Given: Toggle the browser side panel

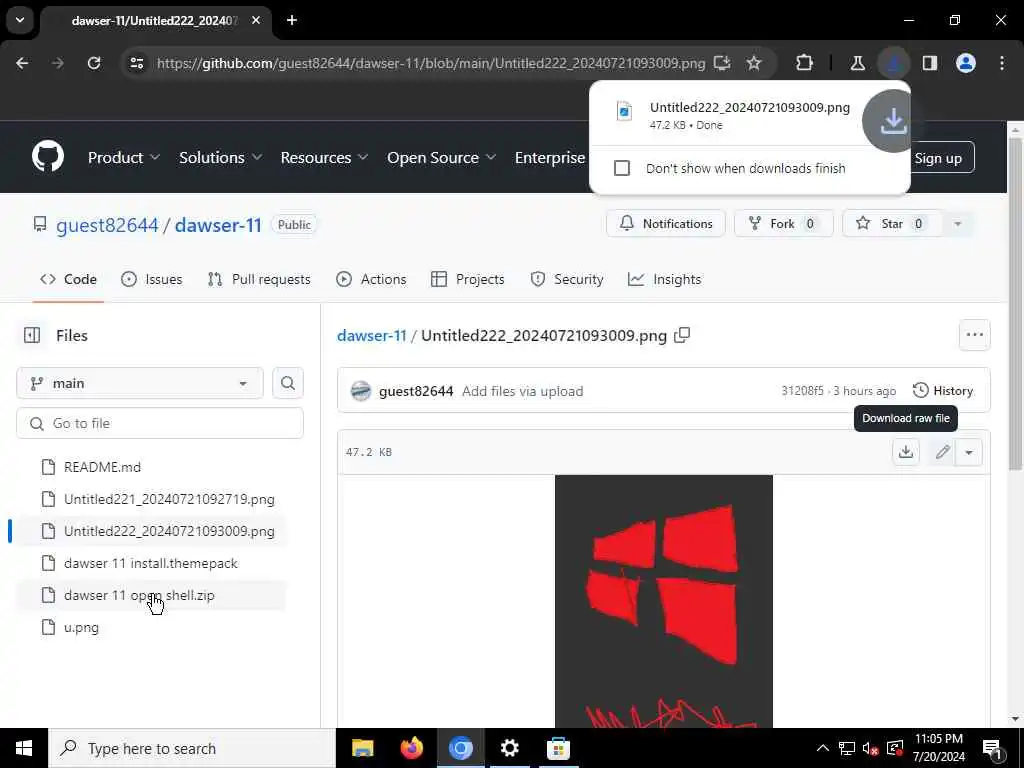Looking at the screenshot, I should 929,63.
